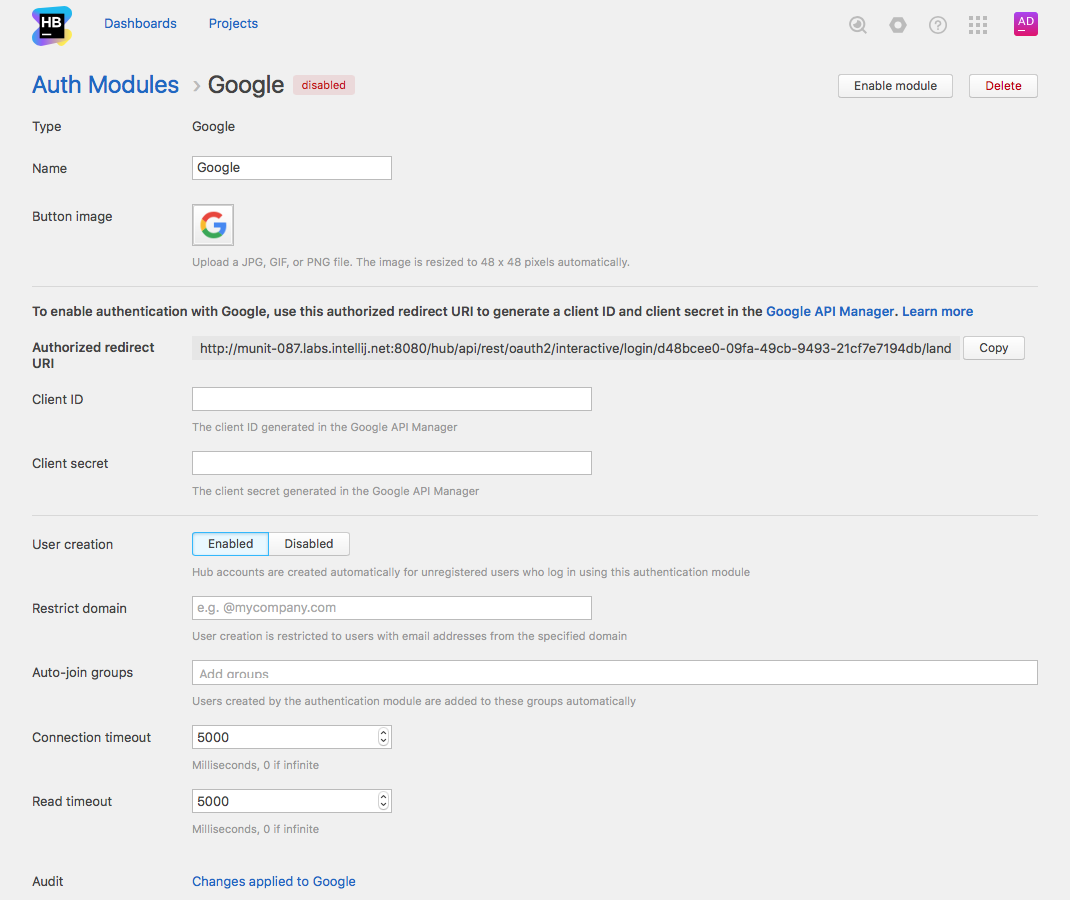Click the Google button image
Screen dimensions: 1070x900
click(213, 225)
